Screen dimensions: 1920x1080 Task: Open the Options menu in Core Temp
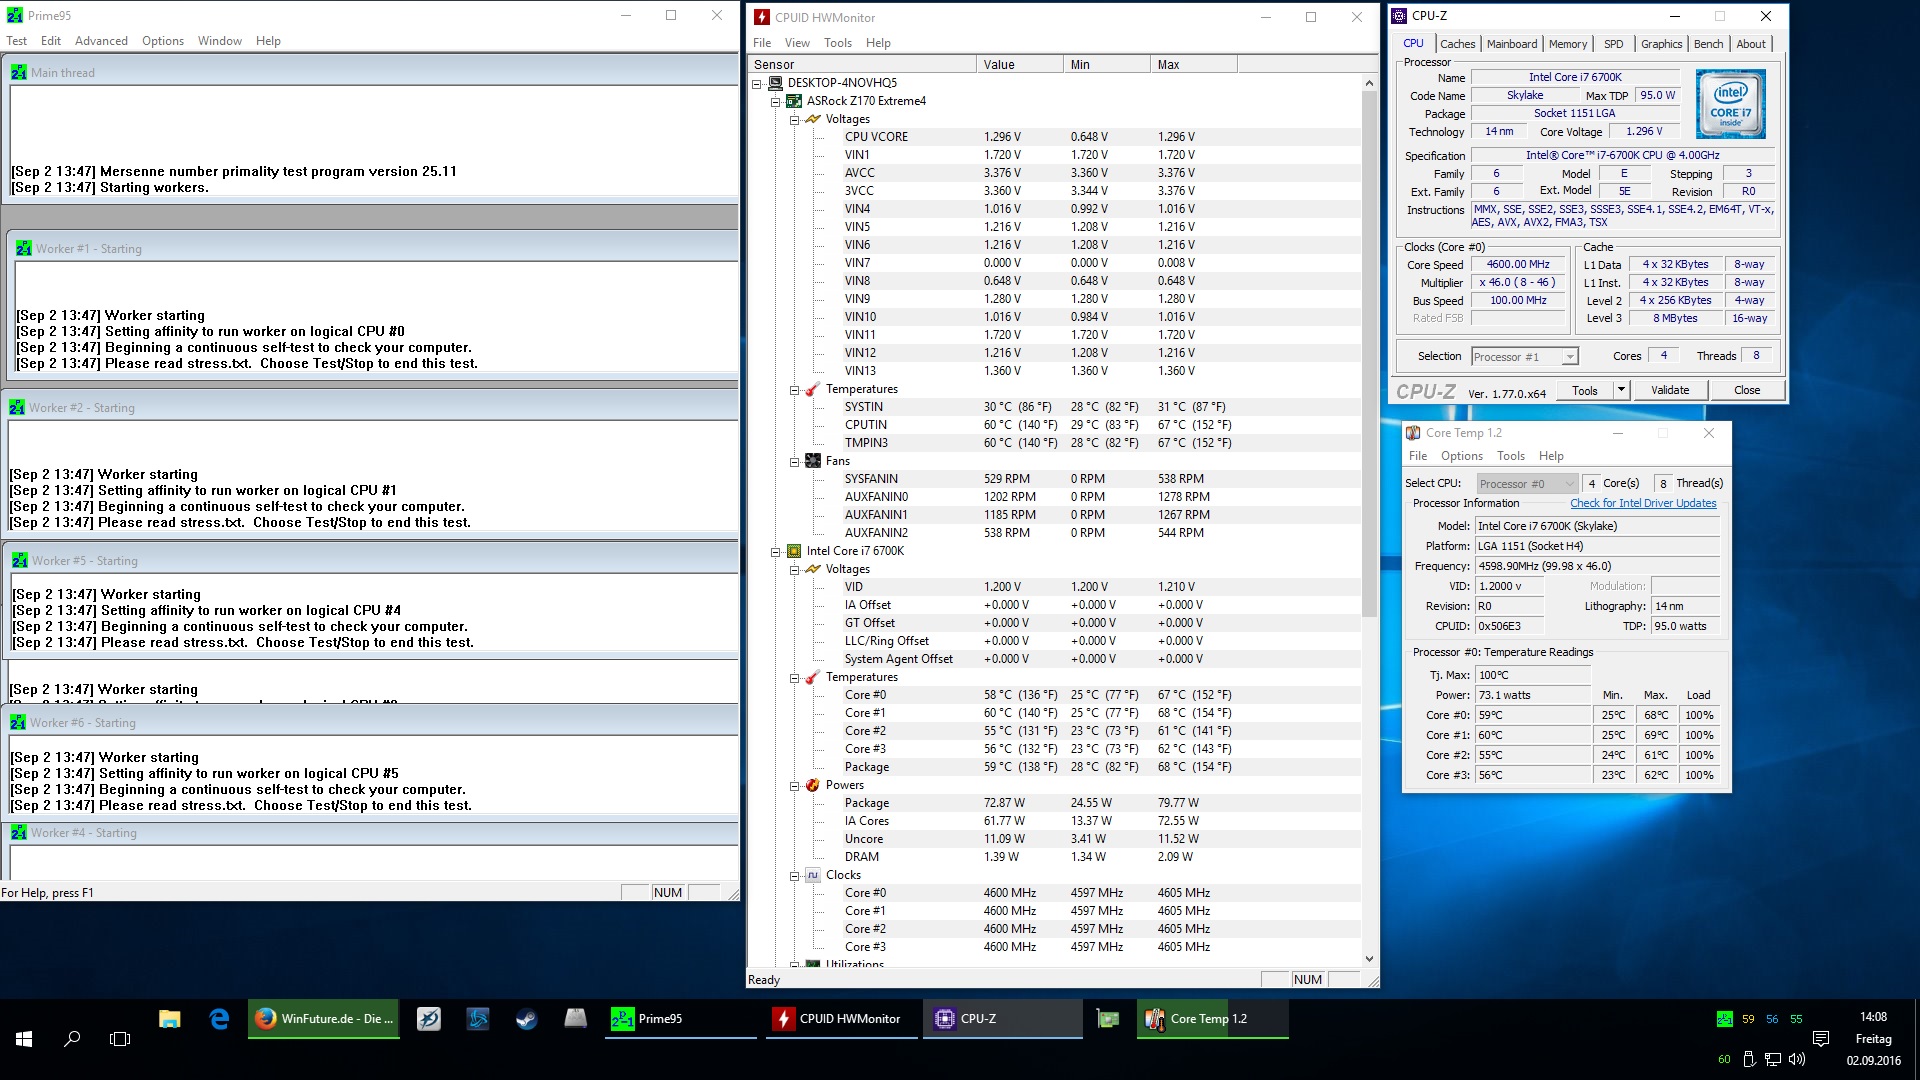coord(1461,456)
